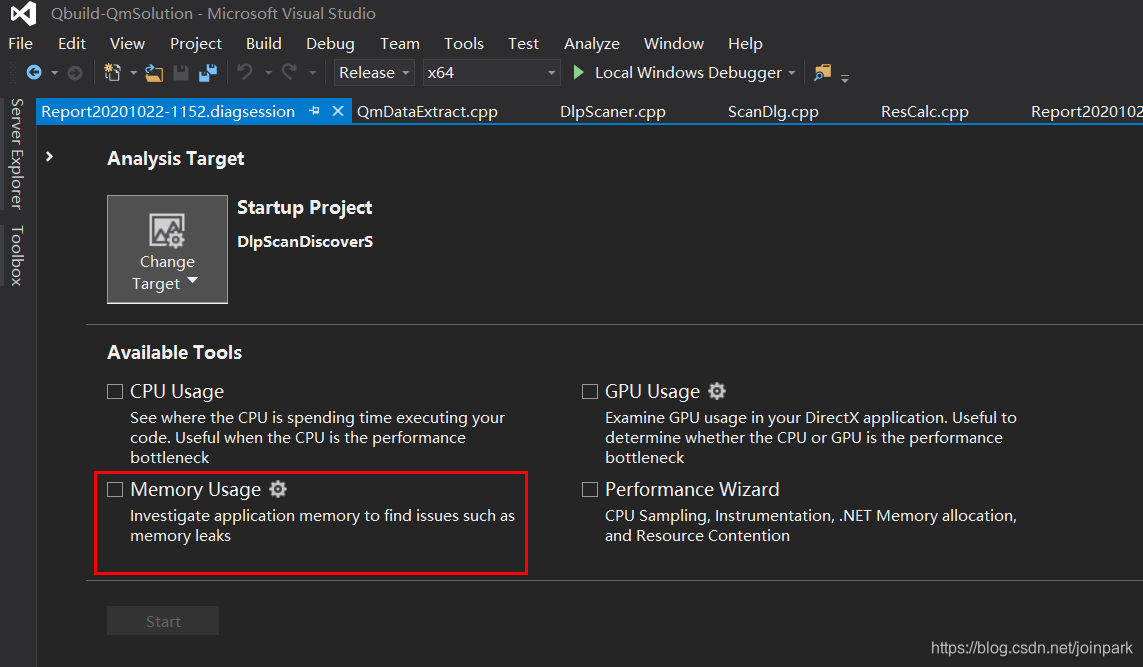Enable the Memory Usage checkbox

tap(115, 489)
